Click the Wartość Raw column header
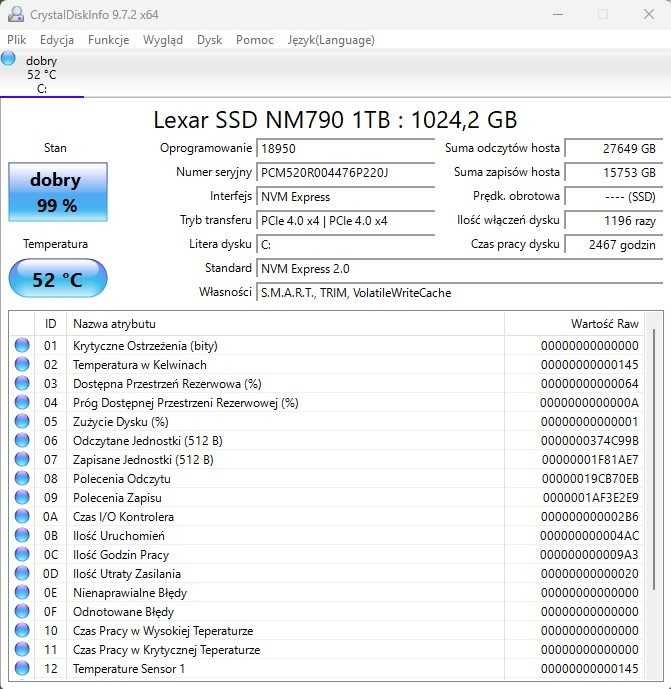The width and height of the screenshot is (671, 689). (x=574, y=324)
